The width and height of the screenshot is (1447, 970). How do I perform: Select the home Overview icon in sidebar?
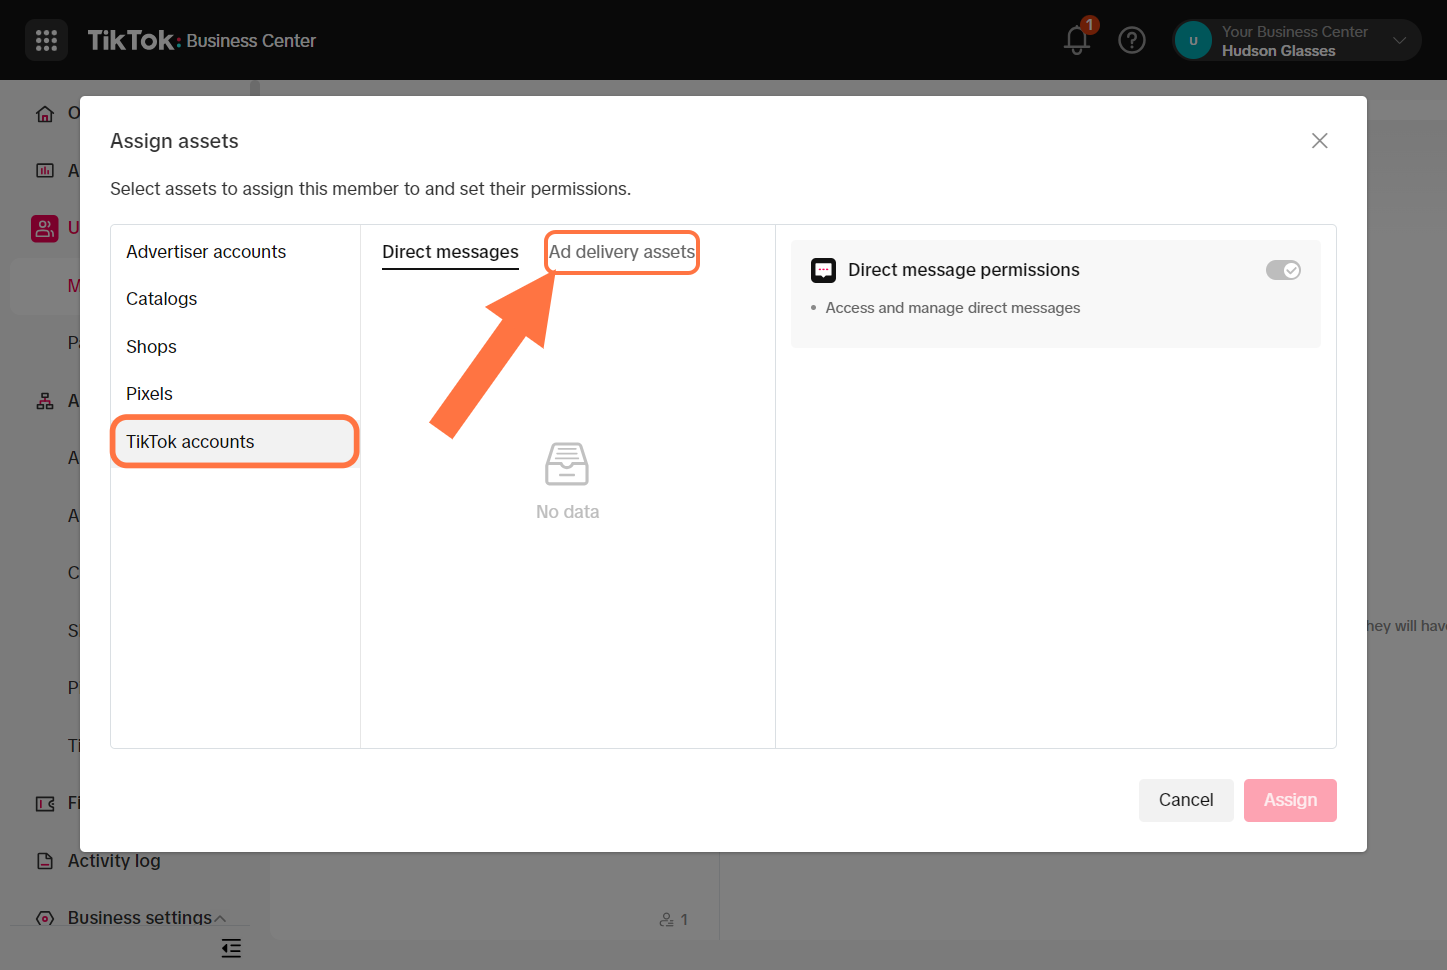[45, 112]
